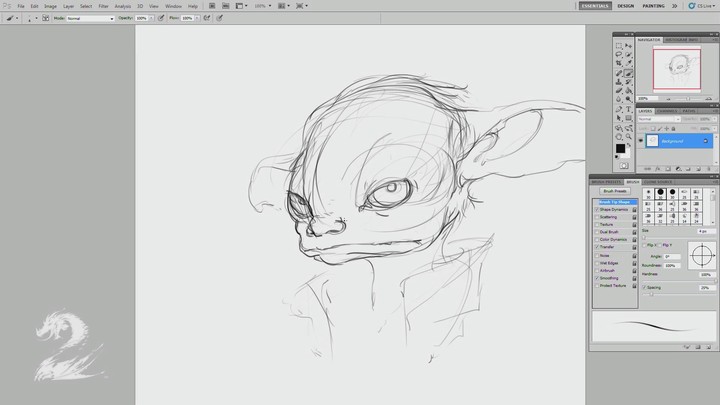Toggle the Smoothing checkbox
The height and width of the screenshot is (405, 720).
(x=597, y=278)
